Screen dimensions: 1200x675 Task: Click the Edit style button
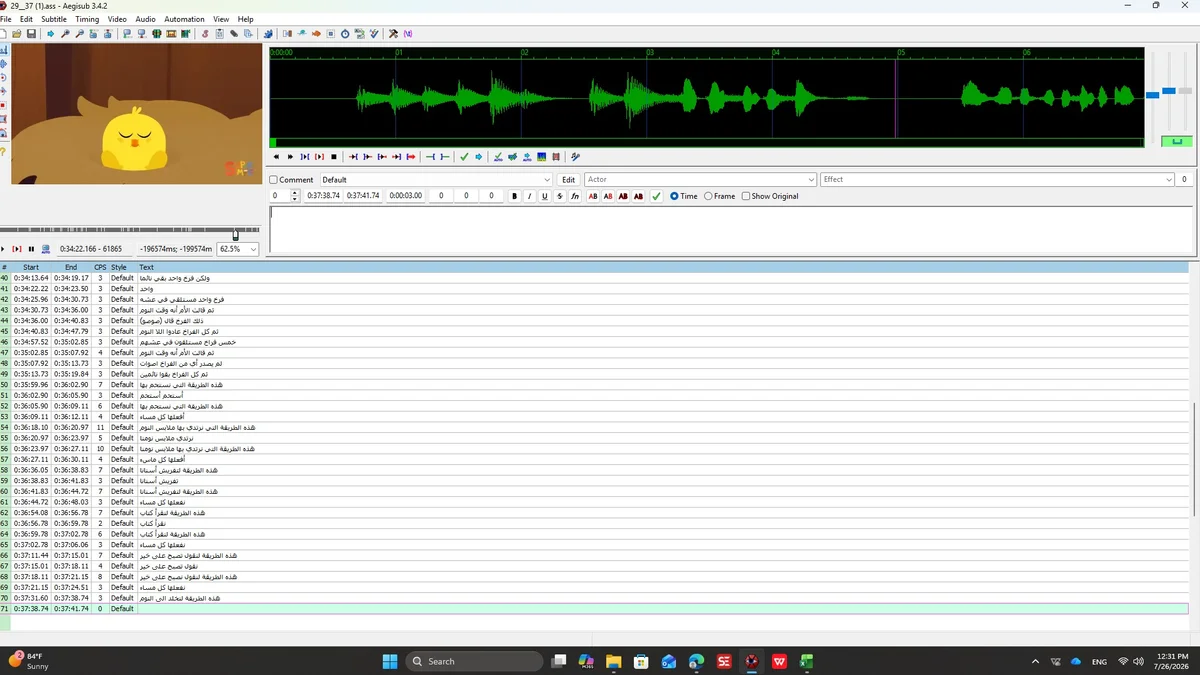(x=568, y=180)
